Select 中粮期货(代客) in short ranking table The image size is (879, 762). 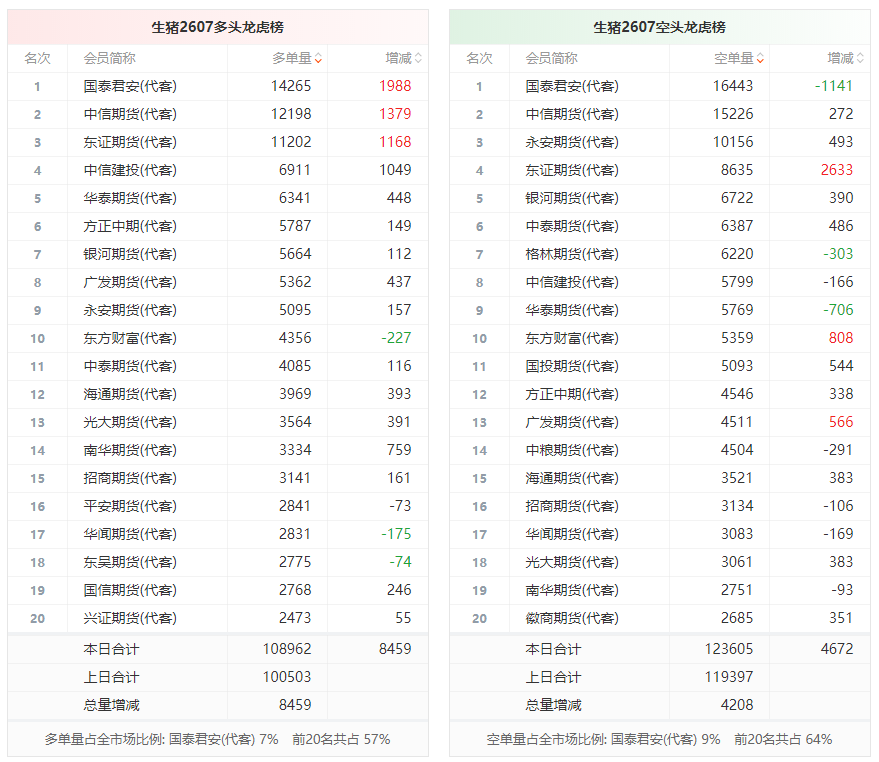572,450
